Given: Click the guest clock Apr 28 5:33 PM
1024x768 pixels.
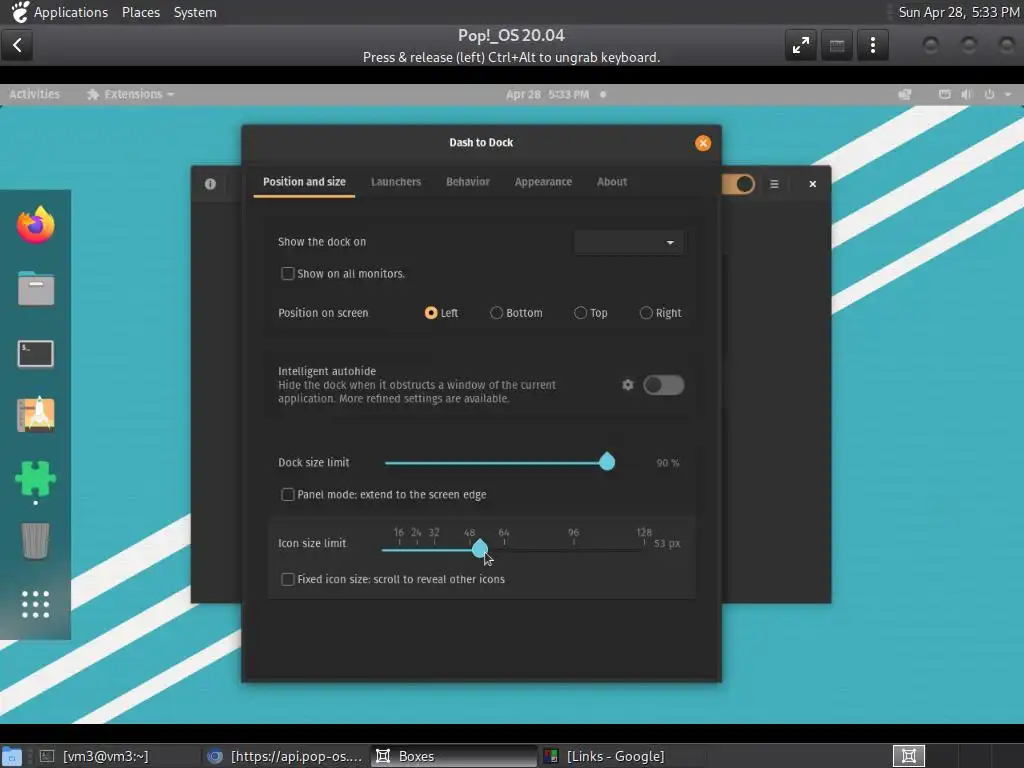Looking at the screenshot, I should tap(547, 94).
